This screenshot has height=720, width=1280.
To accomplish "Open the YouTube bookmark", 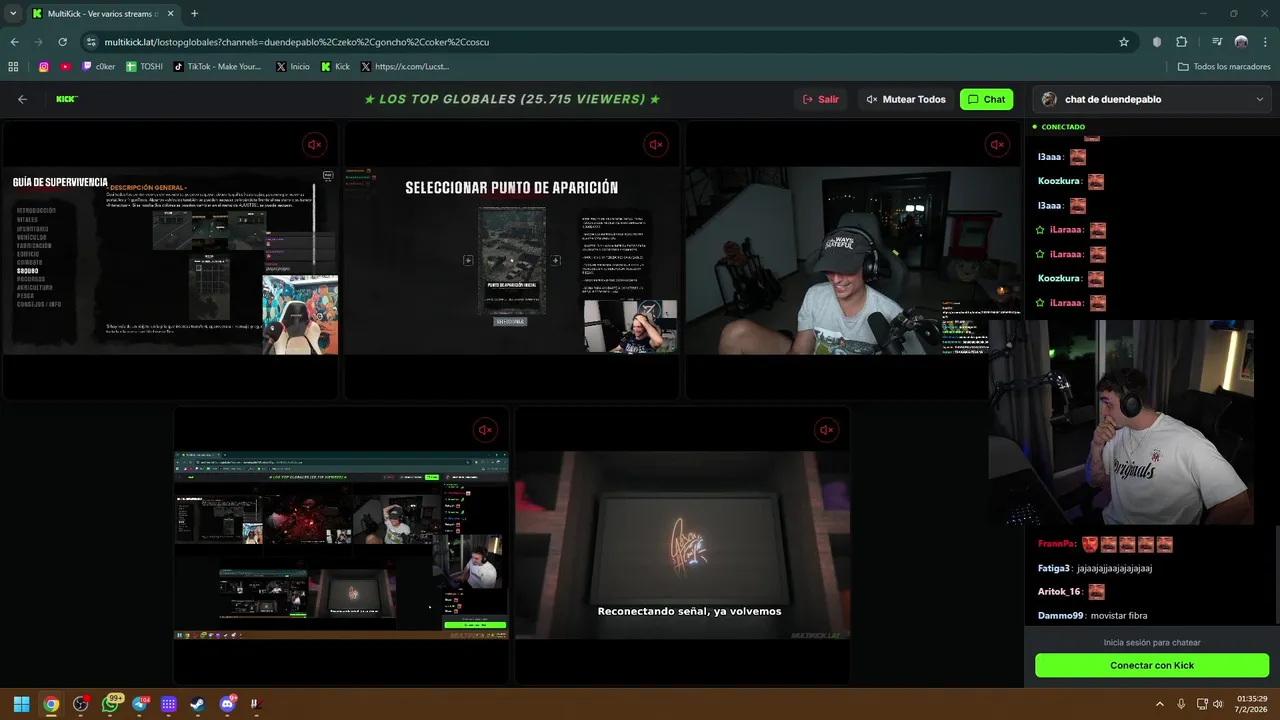I will 66,67.
